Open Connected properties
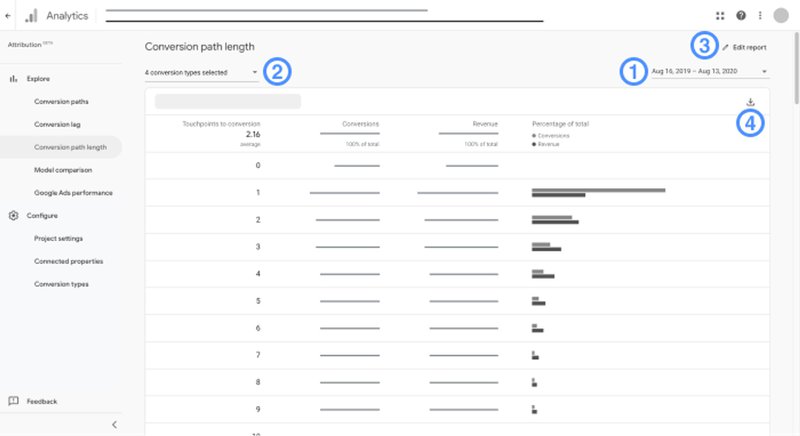800x436 pixels. pos(68,261)
